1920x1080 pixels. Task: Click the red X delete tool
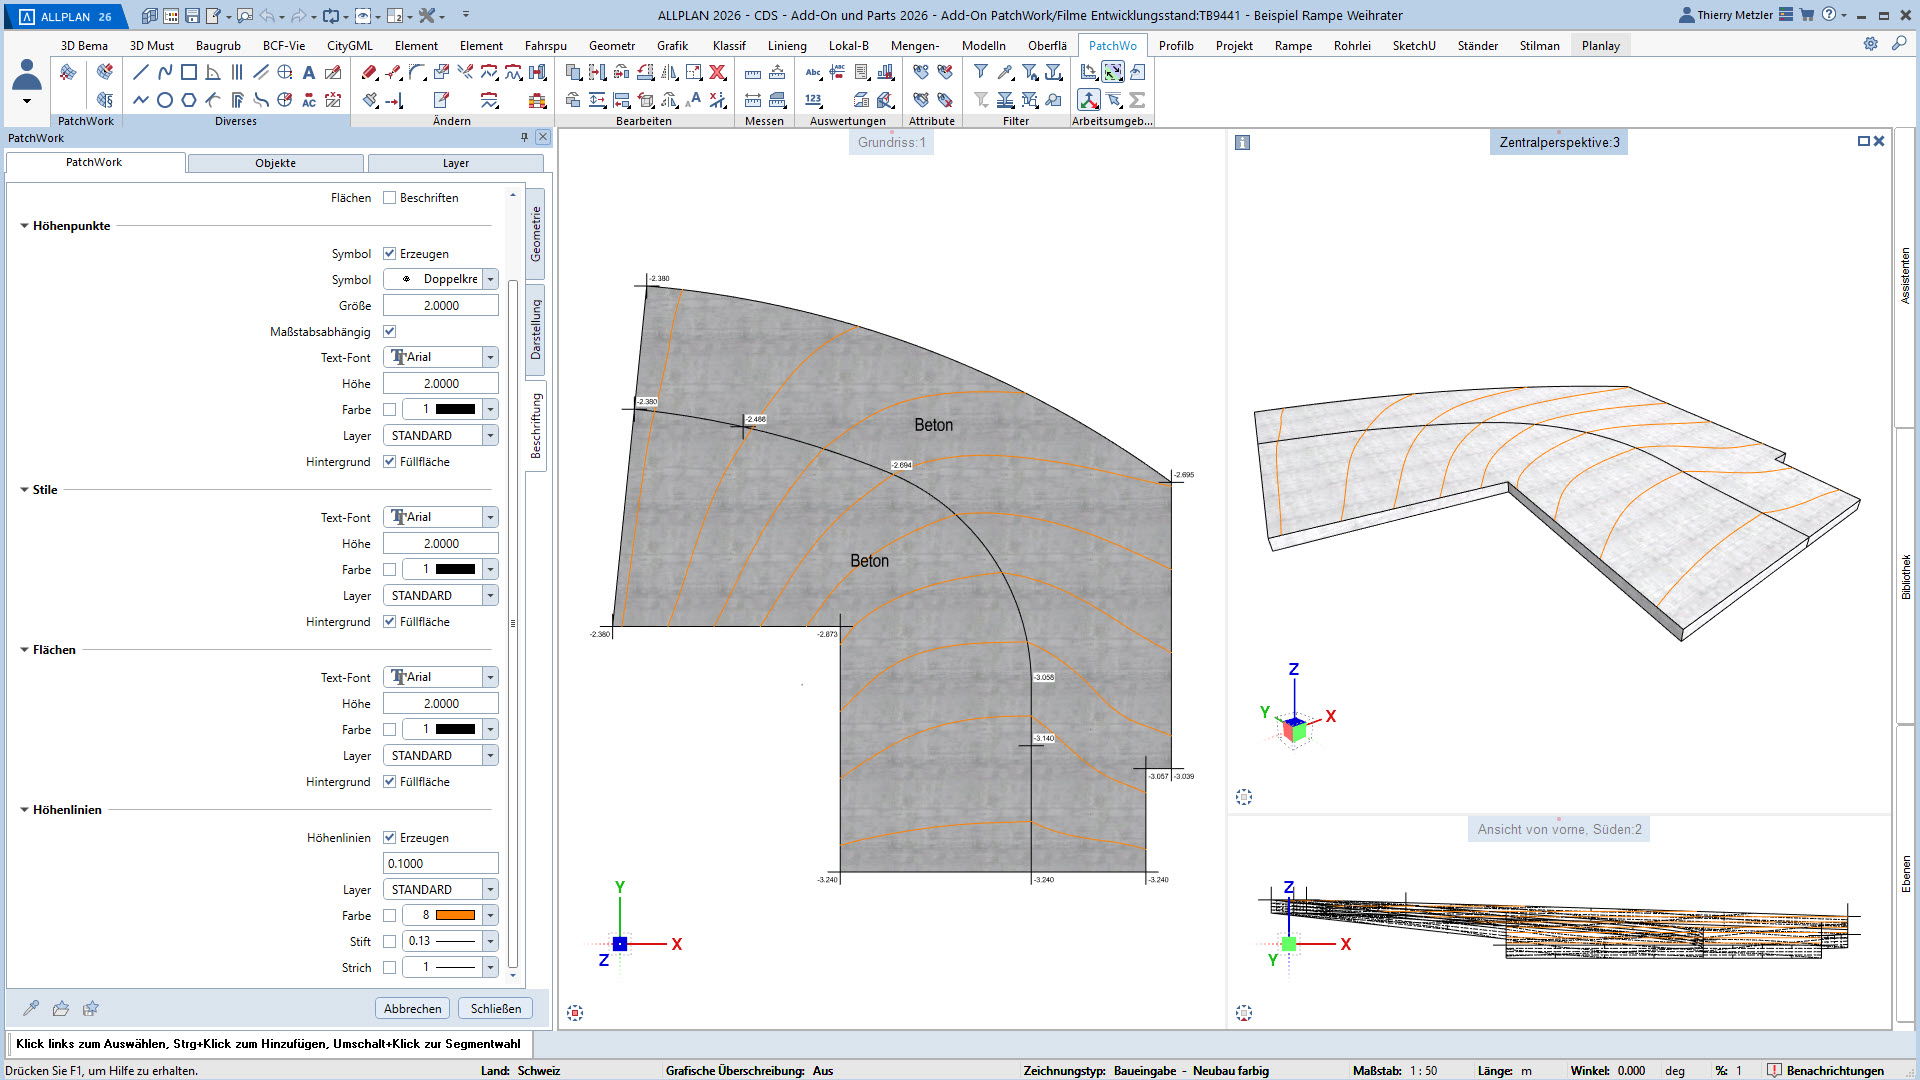pos(717,72)
